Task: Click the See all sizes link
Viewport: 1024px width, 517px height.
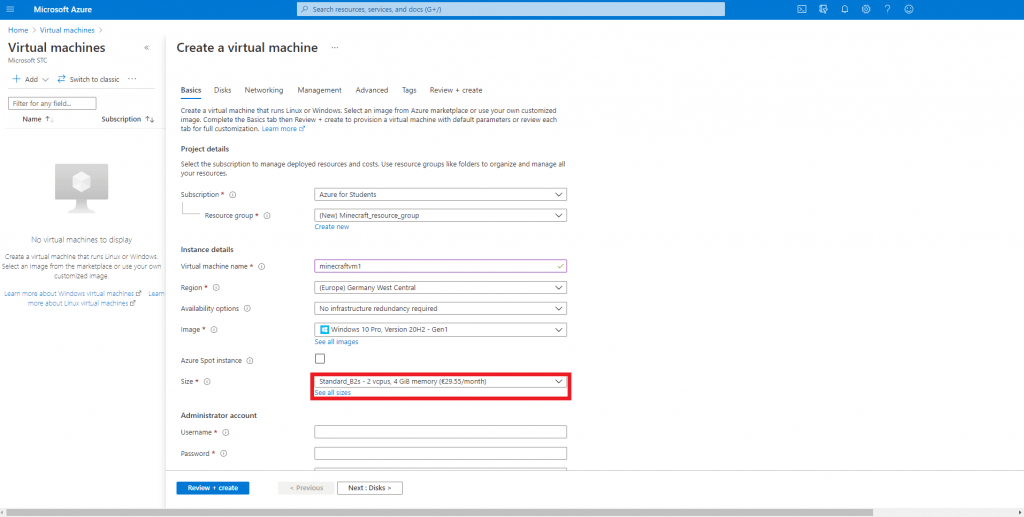Action: click(333, 393)
